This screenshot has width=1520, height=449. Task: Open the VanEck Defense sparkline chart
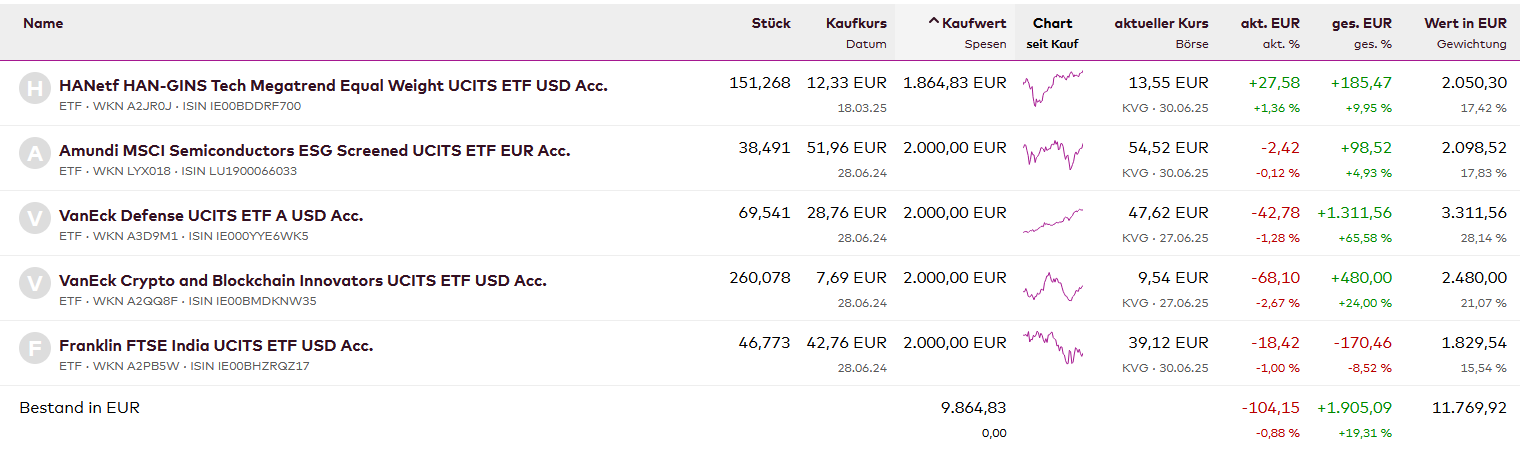click(1052, 219)
